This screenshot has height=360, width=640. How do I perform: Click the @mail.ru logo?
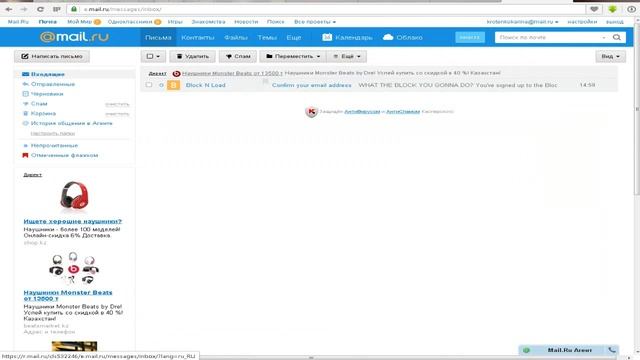pos(74,37)
